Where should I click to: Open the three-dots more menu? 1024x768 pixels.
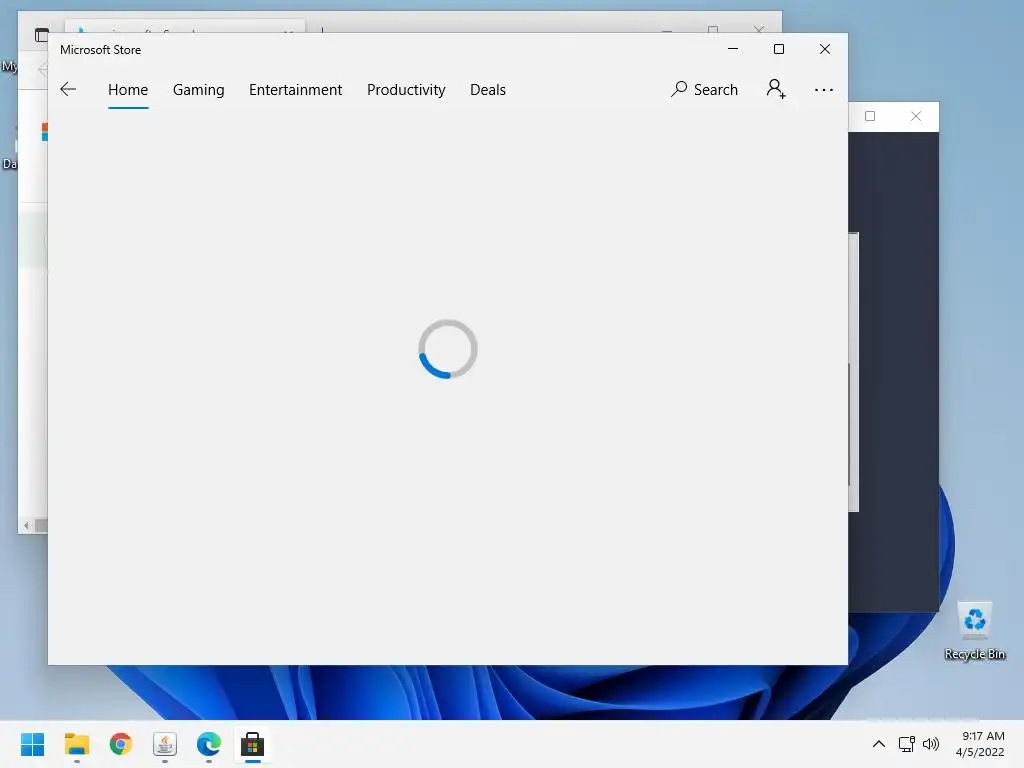tap(824, 89)
